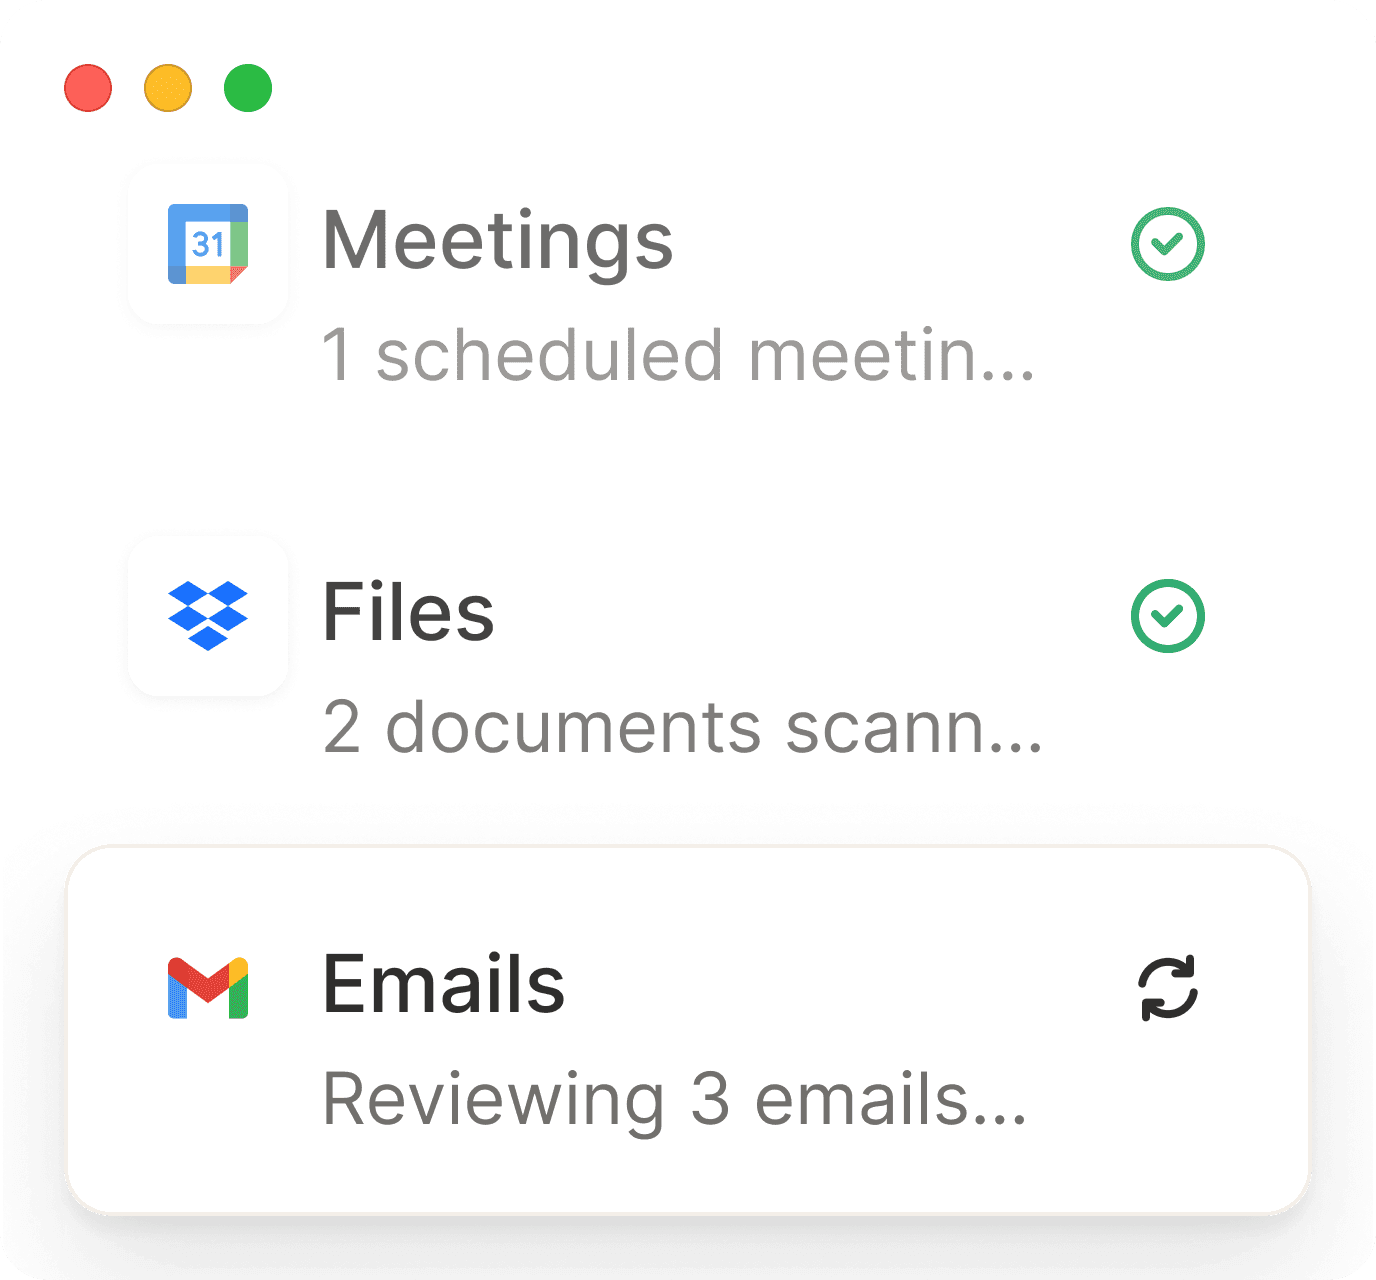Select the Gmail icon beside Emails
This screenshot has height=1280, width=1376.
pos(208,988)
